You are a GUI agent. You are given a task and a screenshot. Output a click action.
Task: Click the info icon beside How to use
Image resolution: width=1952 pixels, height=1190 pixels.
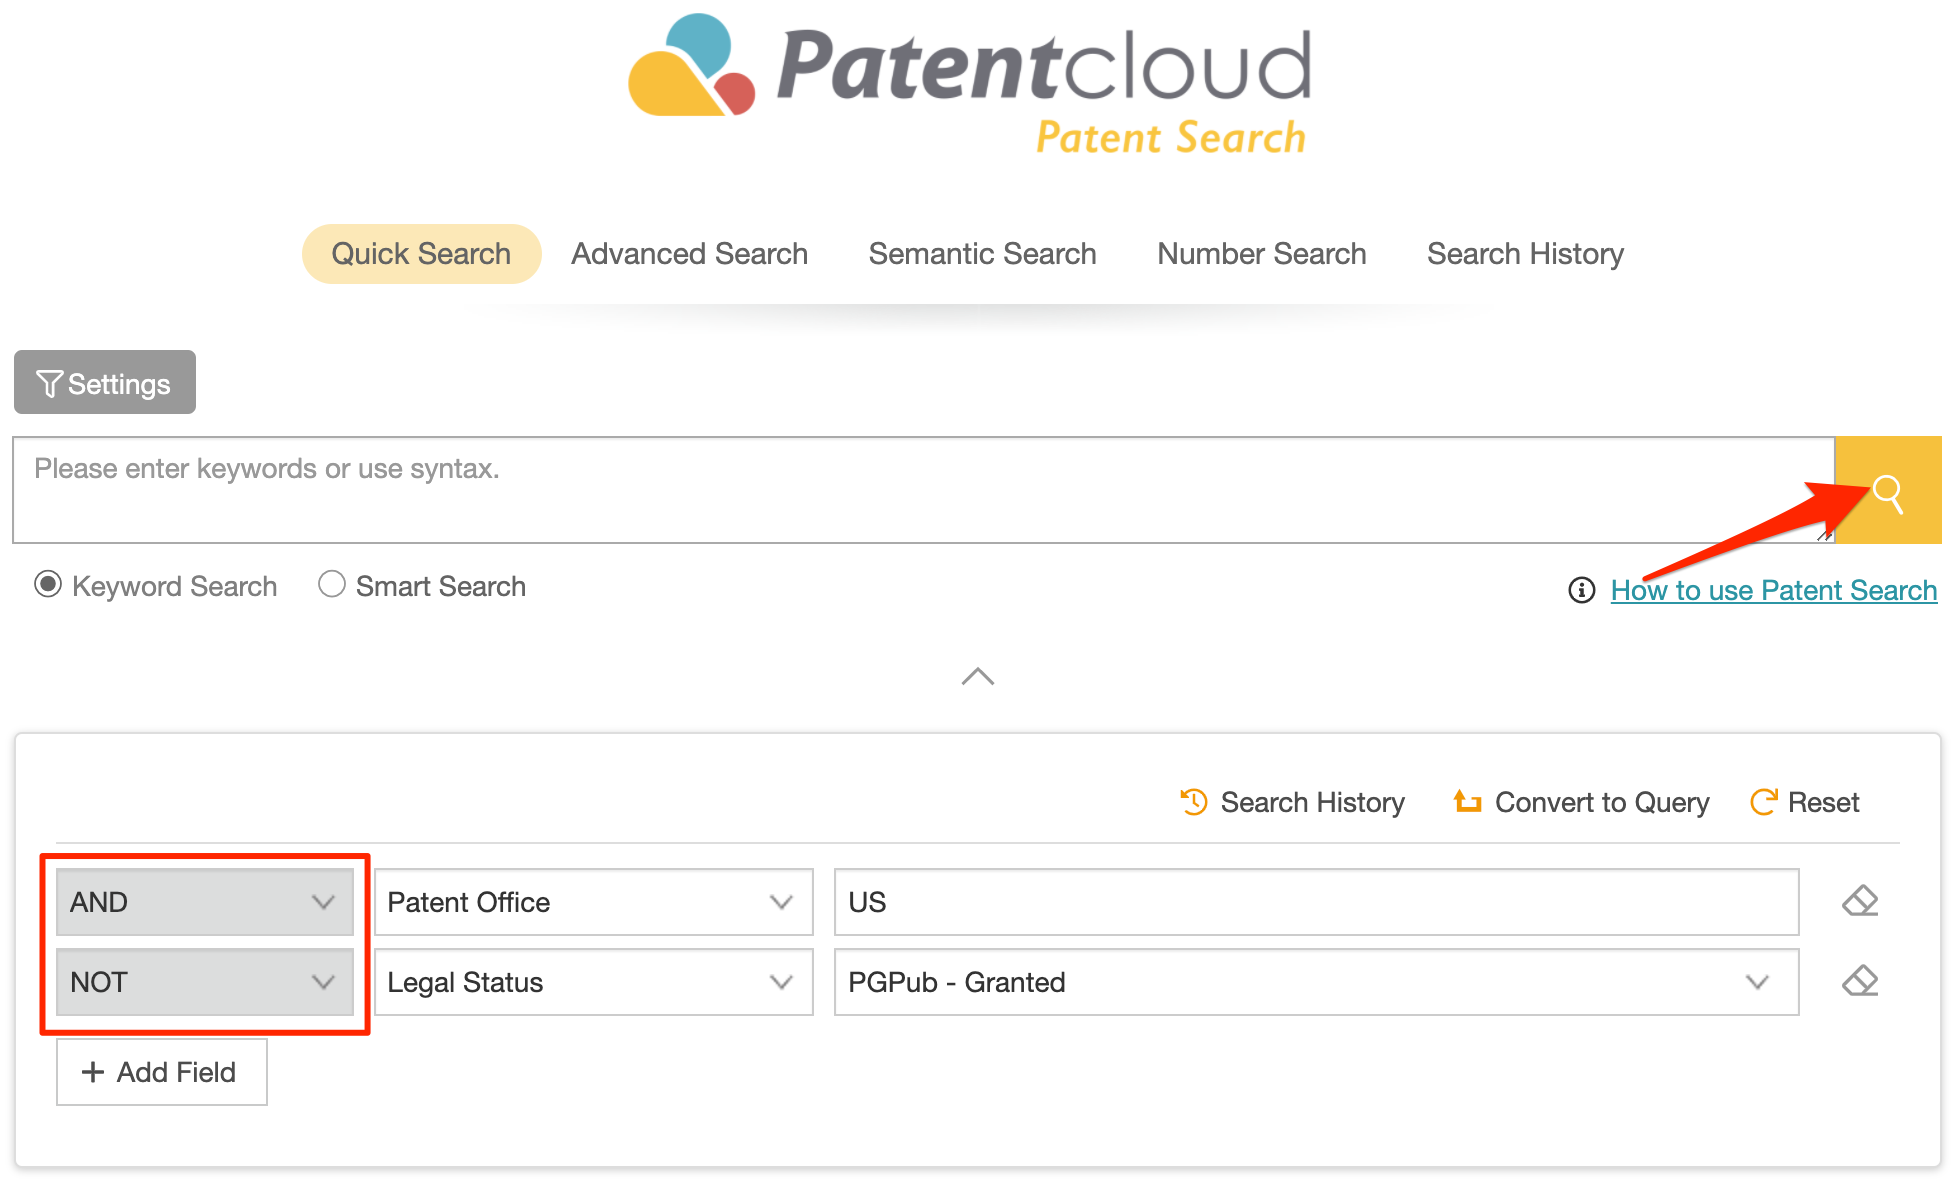(x=1582, y=590)
